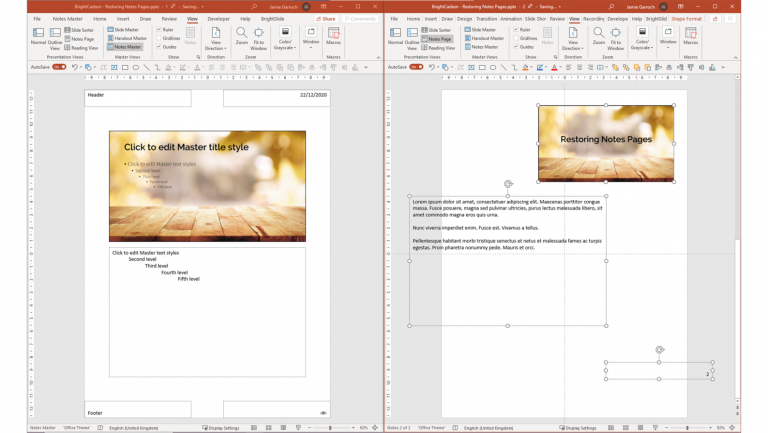Expand View Direction dropdown in right window
768x433 pixels.
[x=573, y=39]
